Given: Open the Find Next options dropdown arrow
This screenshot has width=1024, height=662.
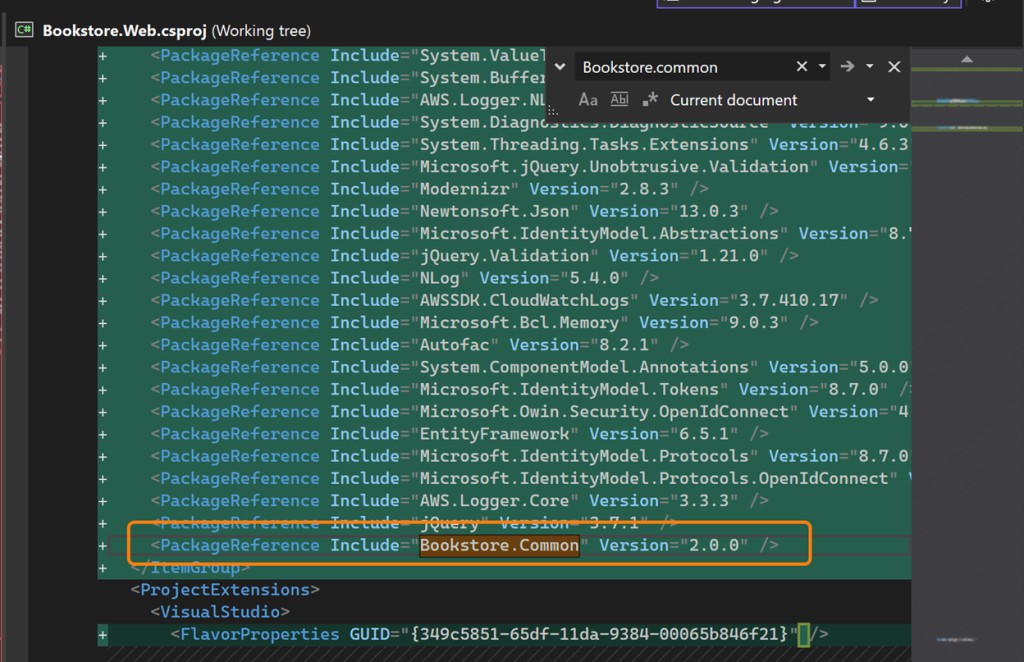Looking at the screenshot, I should 869,67.
